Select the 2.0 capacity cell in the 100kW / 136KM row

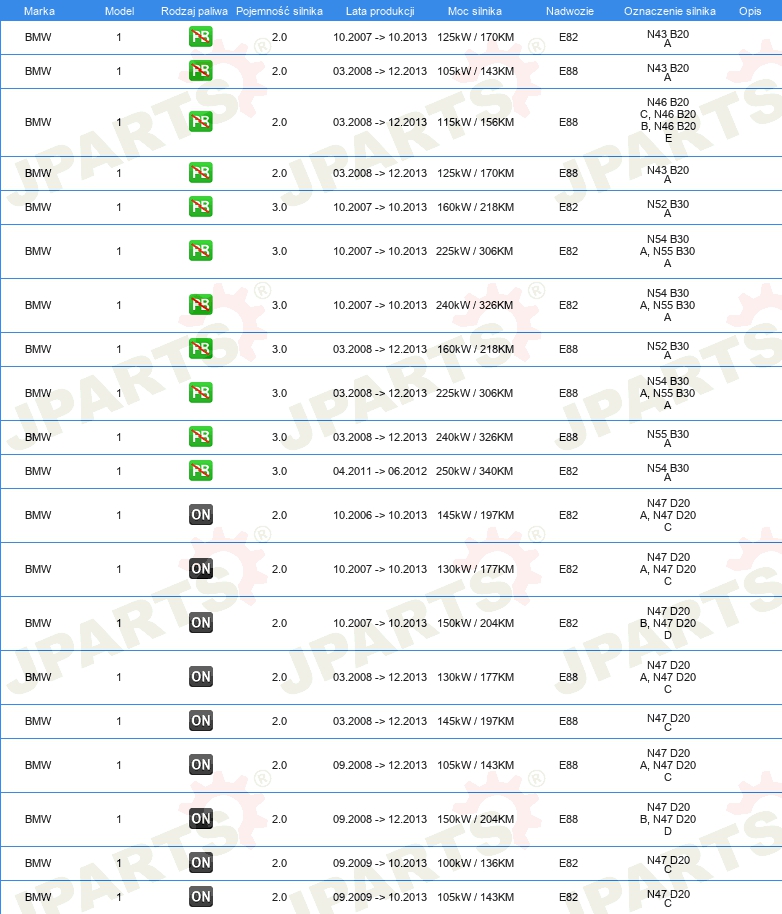(279, 863)
